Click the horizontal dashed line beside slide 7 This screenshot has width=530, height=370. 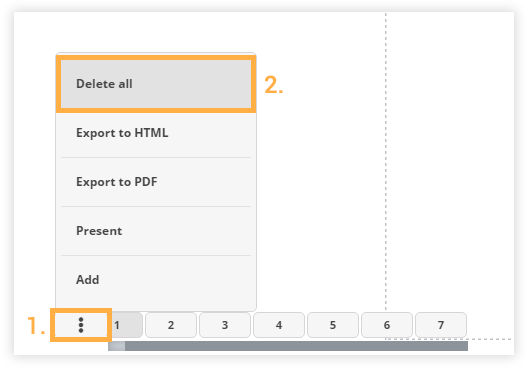click(x=490, y=339)
